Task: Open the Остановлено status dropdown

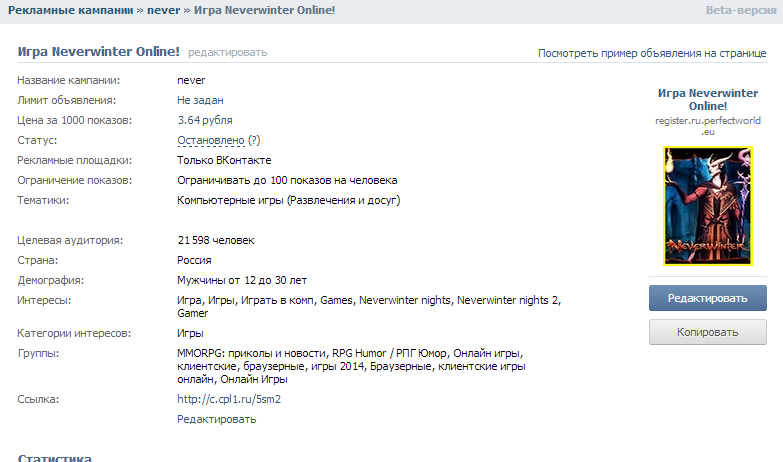Action: pyautogui.click(x=211, y=140)
